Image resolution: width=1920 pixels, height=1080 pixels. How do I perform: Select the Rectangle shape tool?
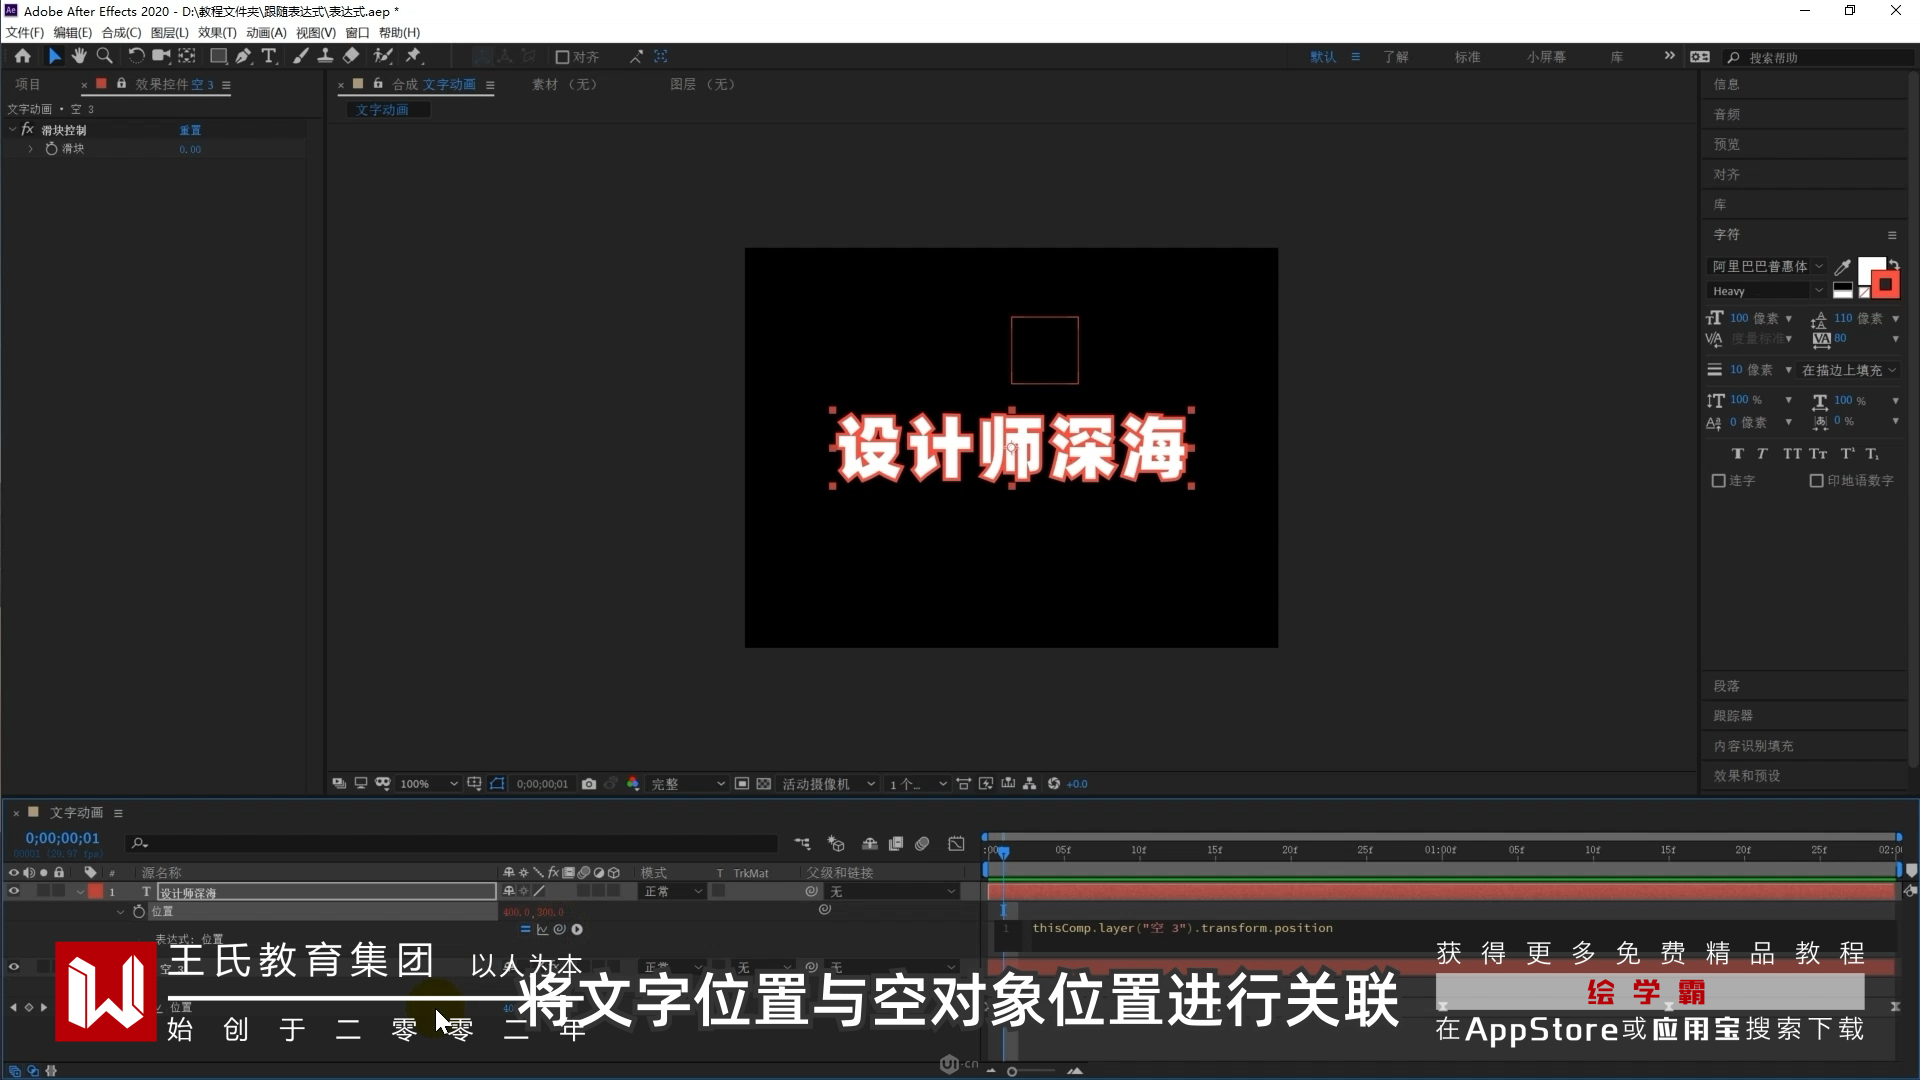(217, 57)
